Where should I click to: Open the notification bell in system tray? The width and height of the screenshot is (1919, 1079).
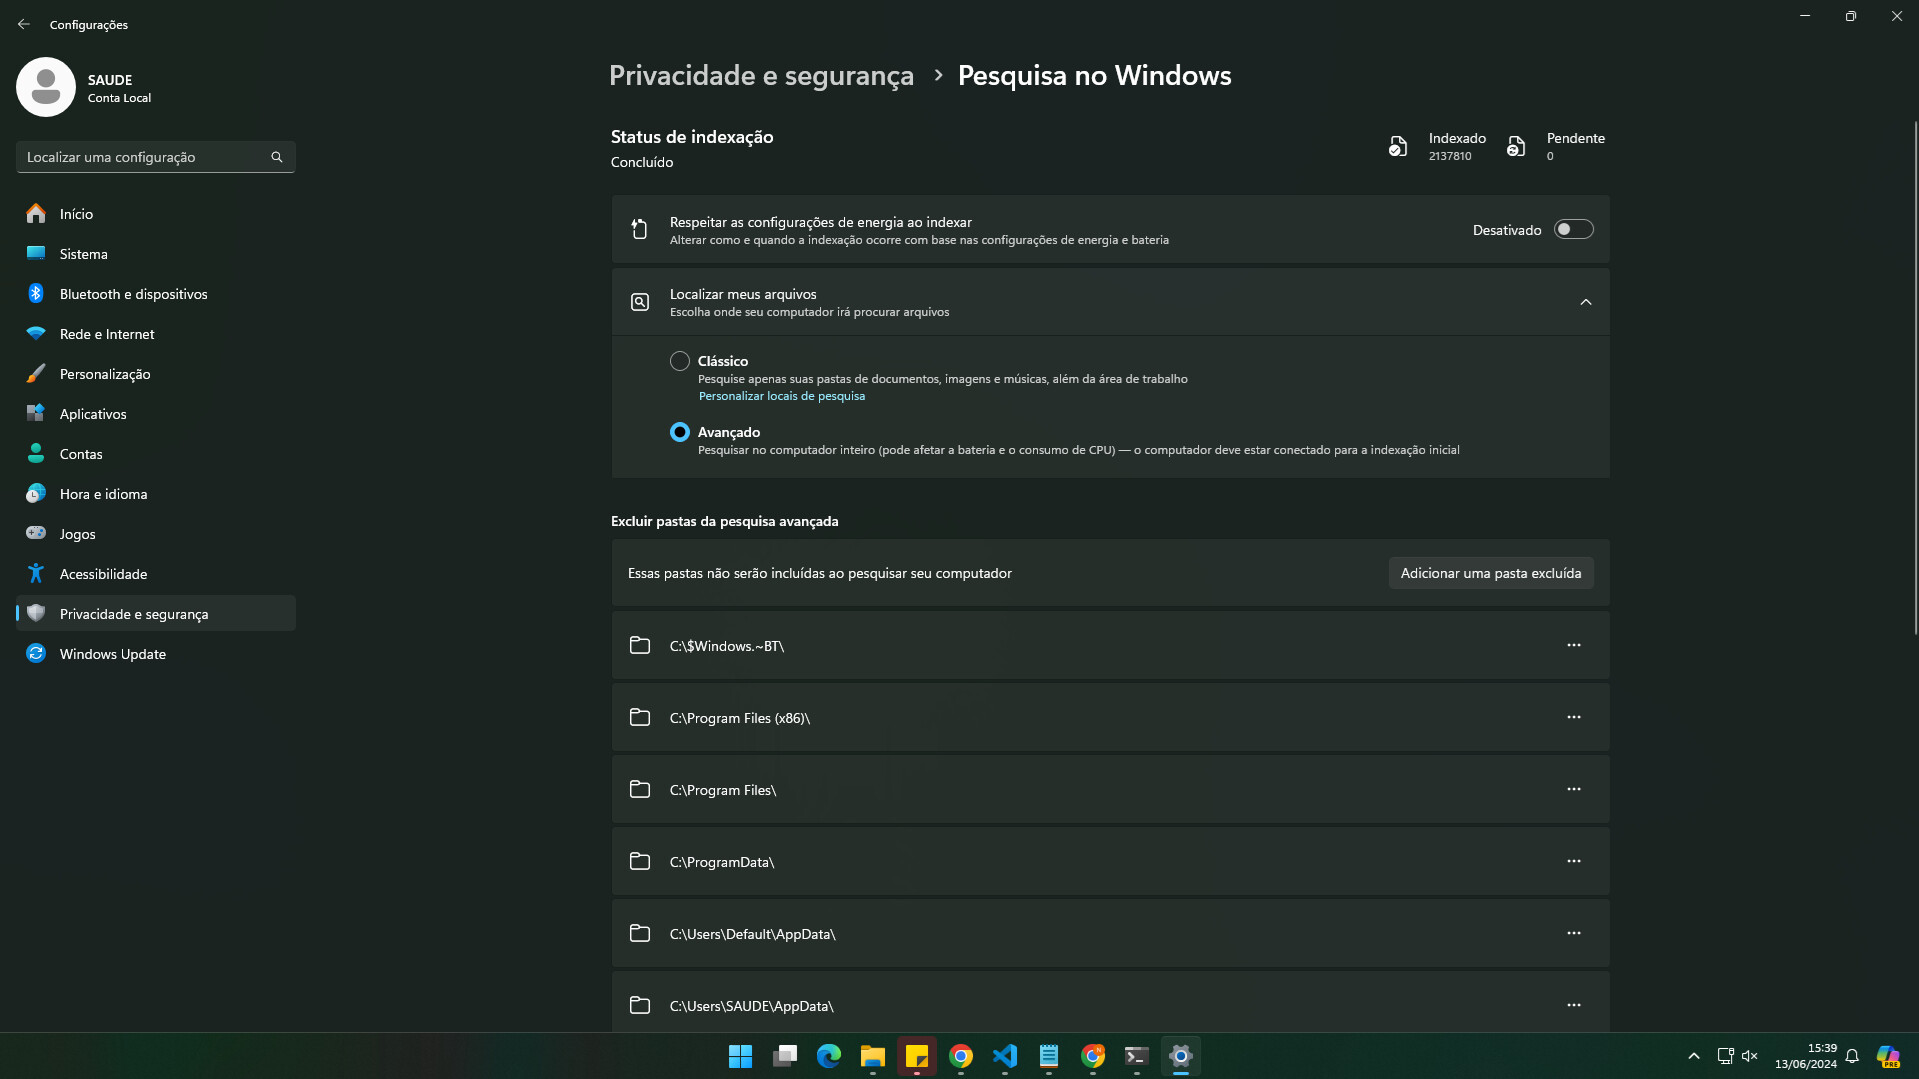click(1852, 1056)
